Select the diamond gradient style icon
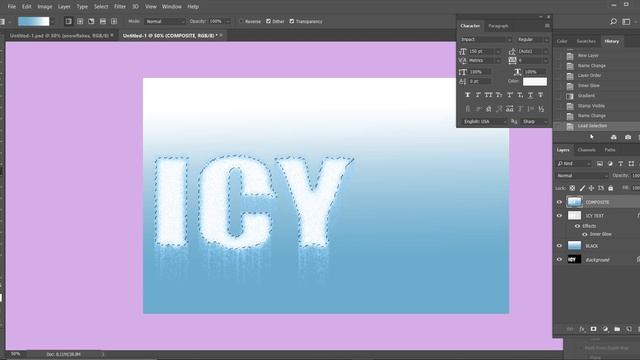This screenshot has height=360, width=640. click(x=114, y=21)
